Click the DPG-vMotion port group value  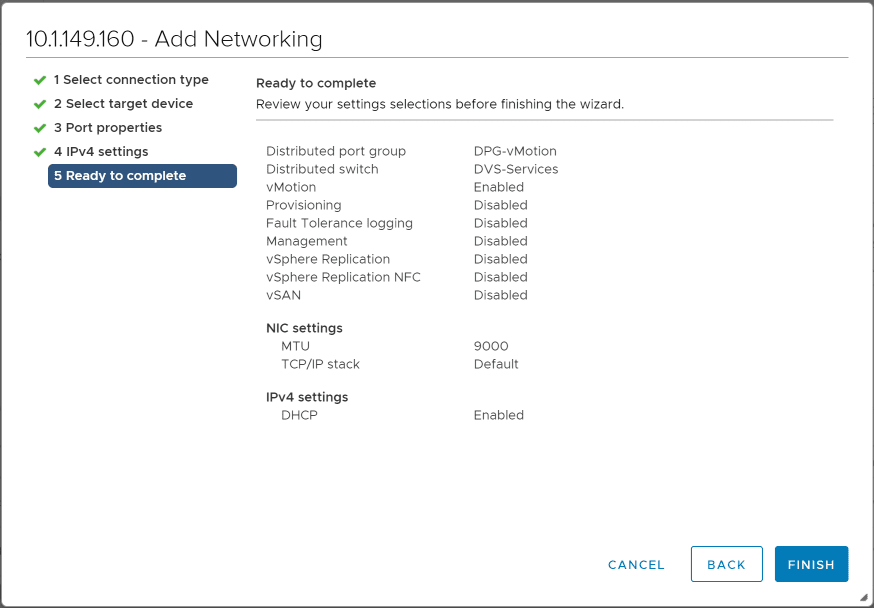point(512,151)
